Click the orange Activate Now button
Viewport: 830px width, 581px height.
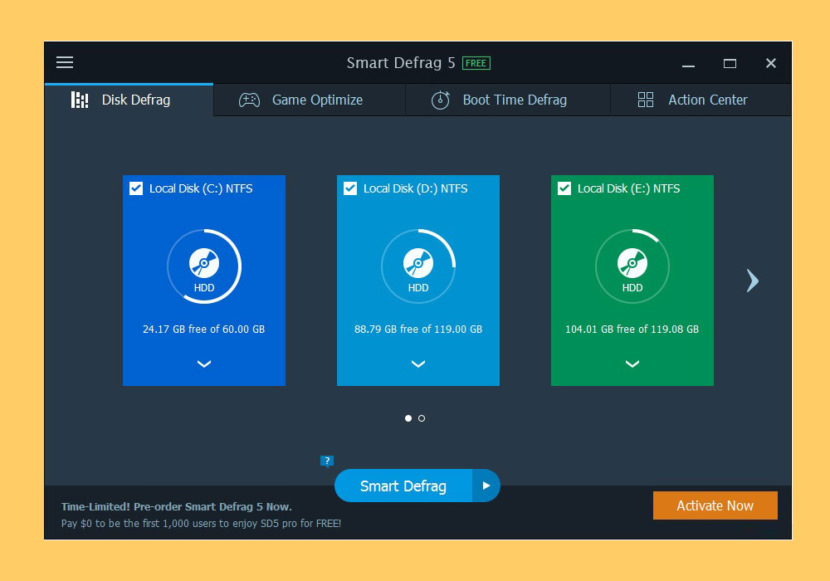[715, 505]
